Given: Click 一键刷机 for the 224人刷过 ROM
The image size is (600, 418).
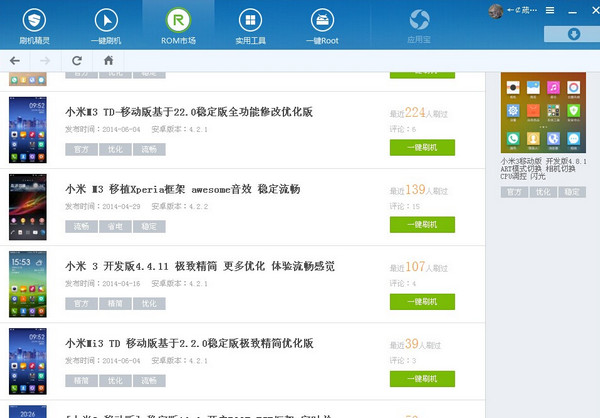Looking at the screenshot, I should pos(422,147).
